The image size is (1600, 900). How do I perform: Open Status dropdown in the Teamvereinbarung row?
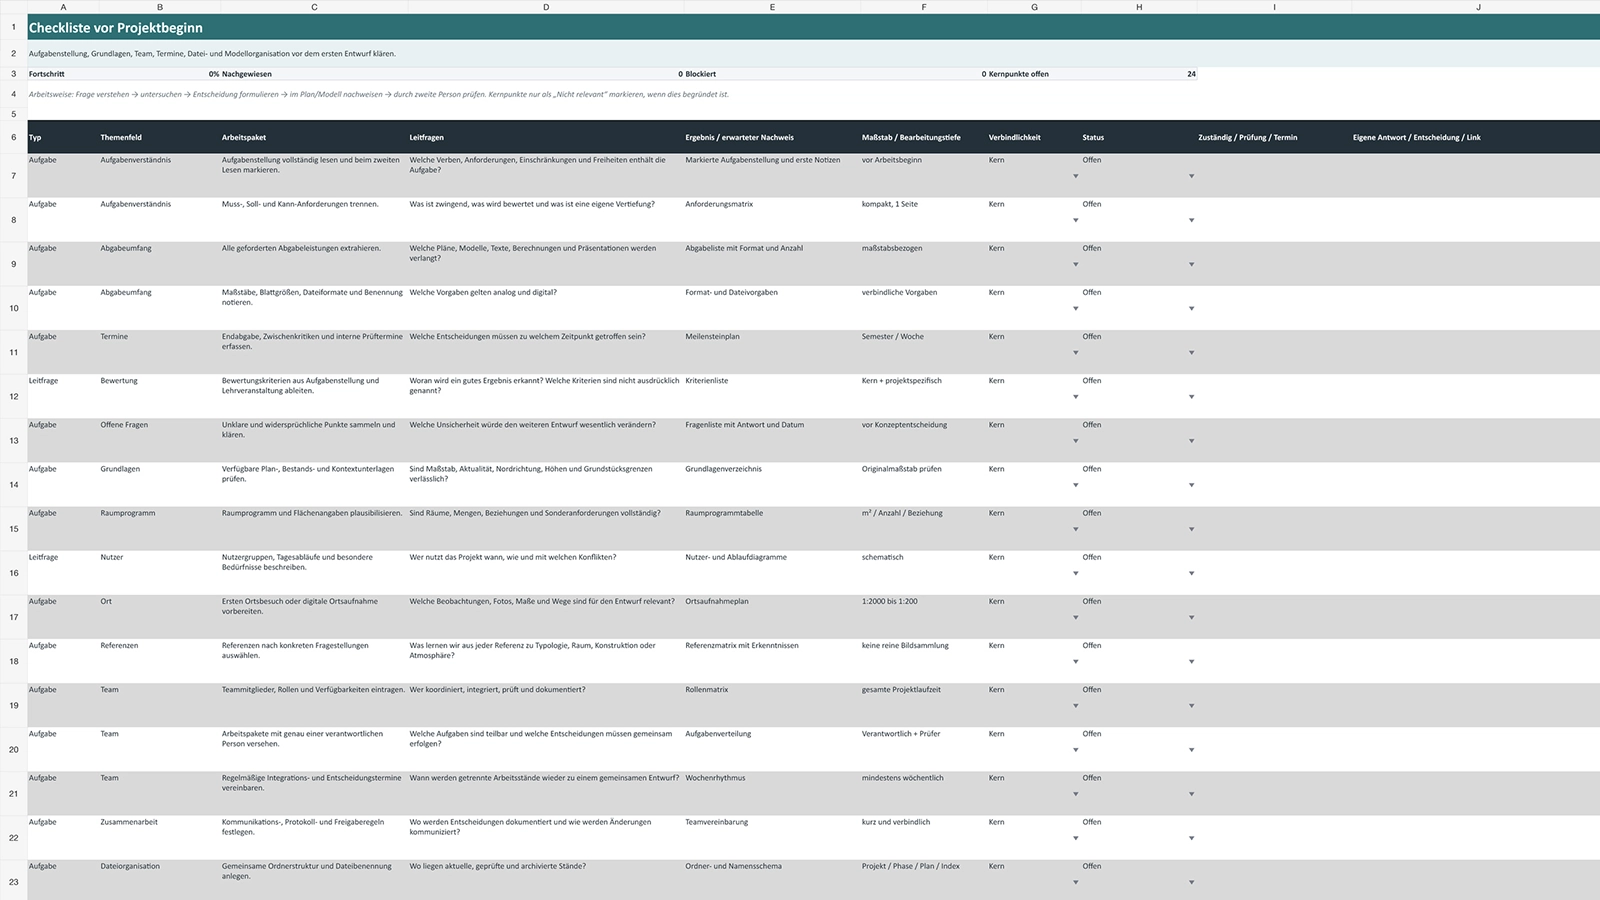(x=1191, y=838)
